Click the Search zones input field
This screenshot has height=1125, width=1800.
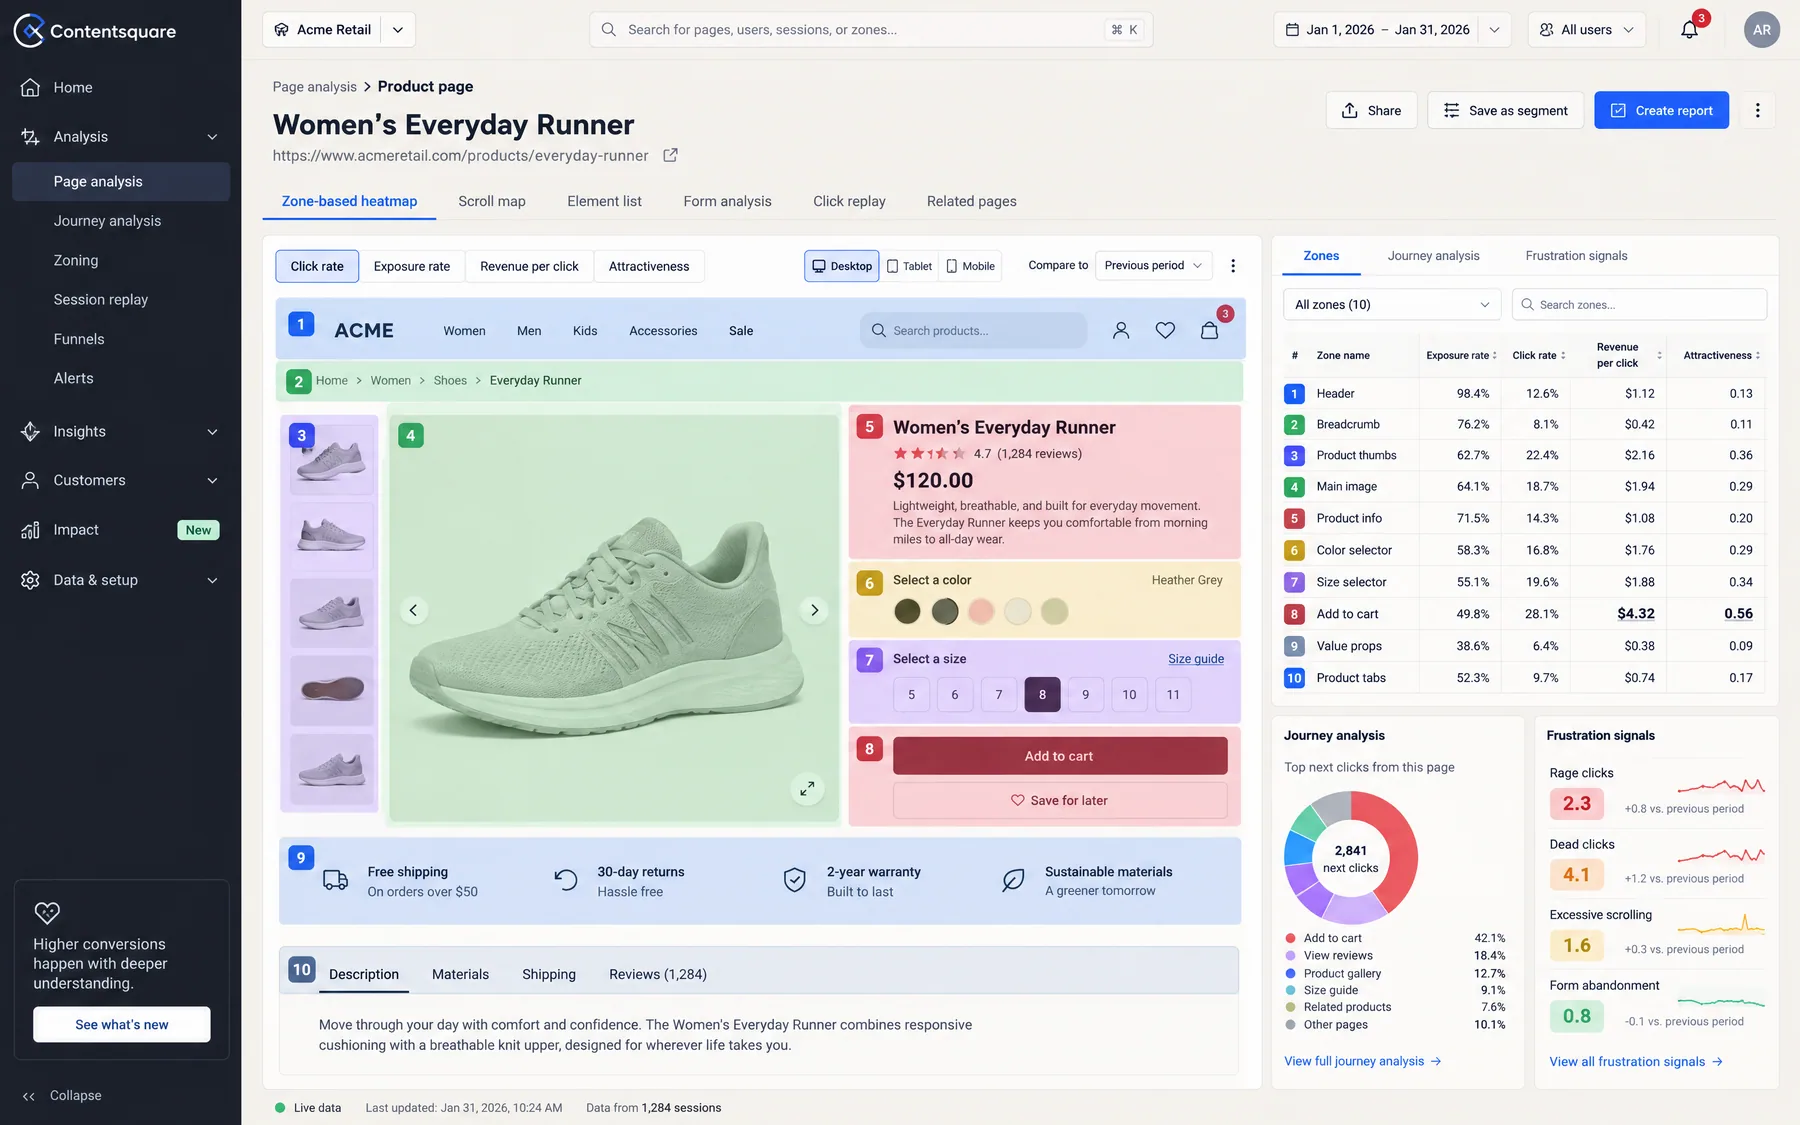[1639, 305]
